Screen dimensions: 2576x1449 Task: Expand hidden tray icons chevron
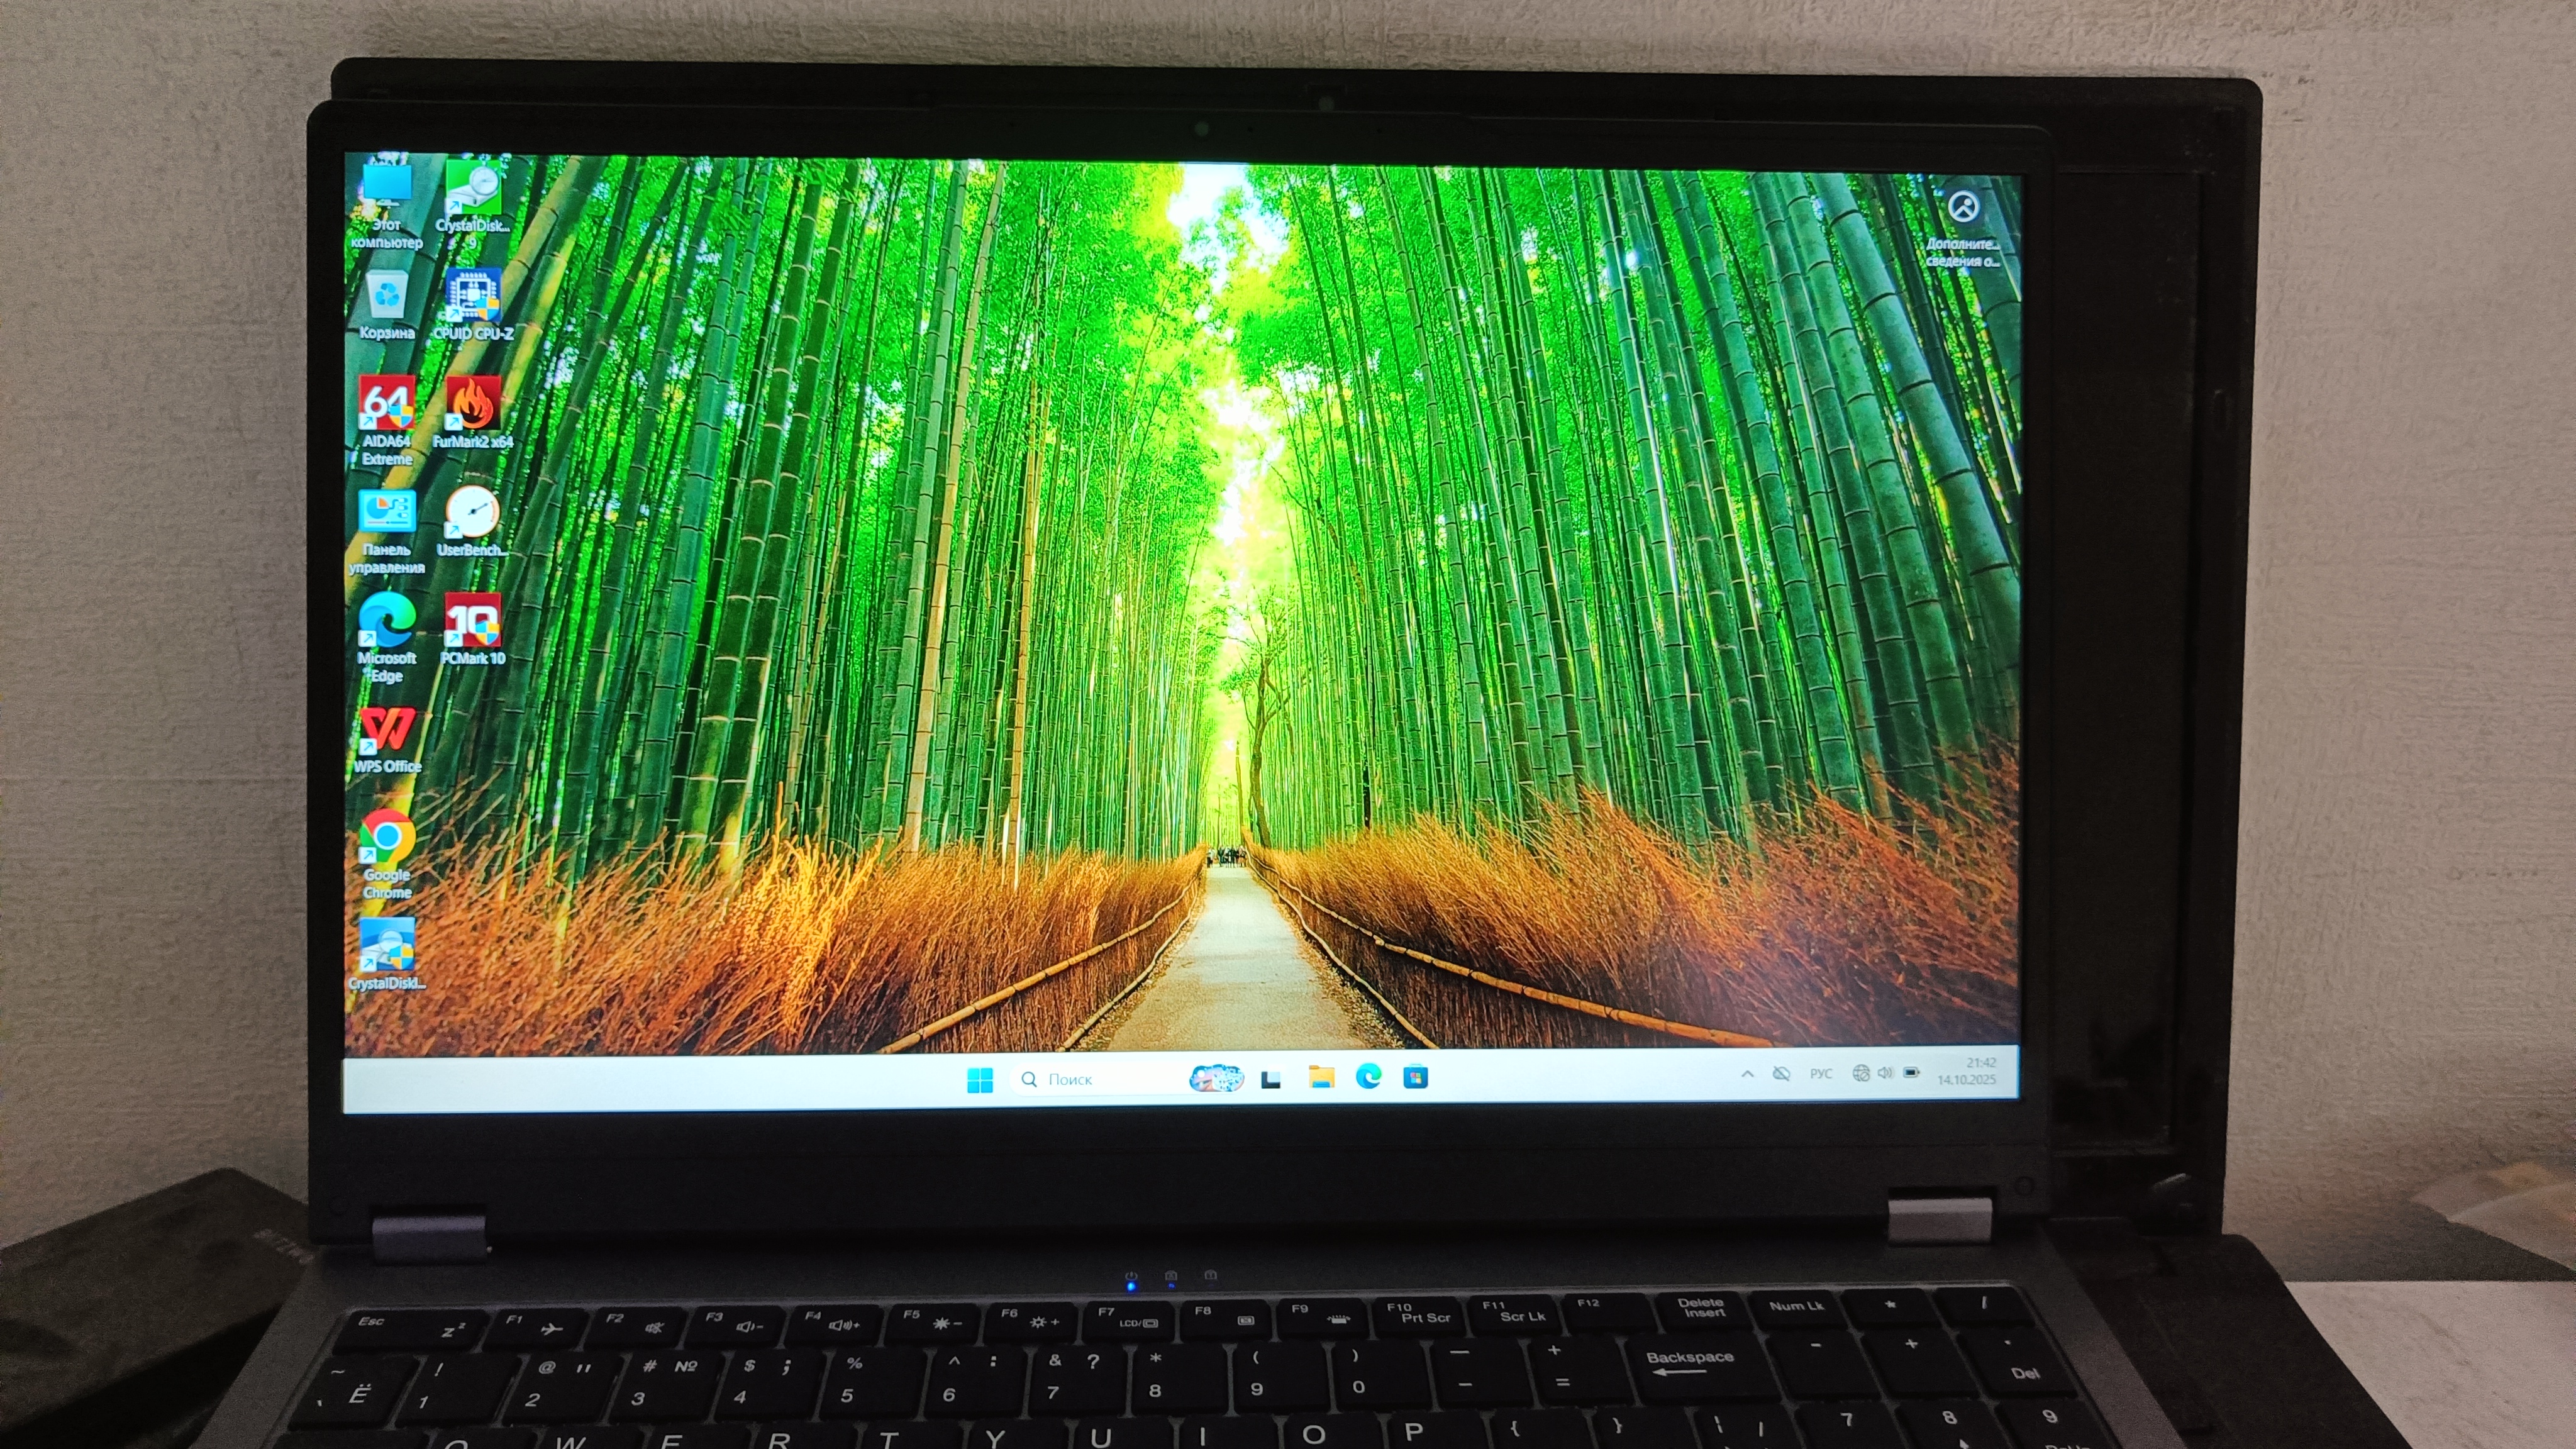point(1747,1074)
